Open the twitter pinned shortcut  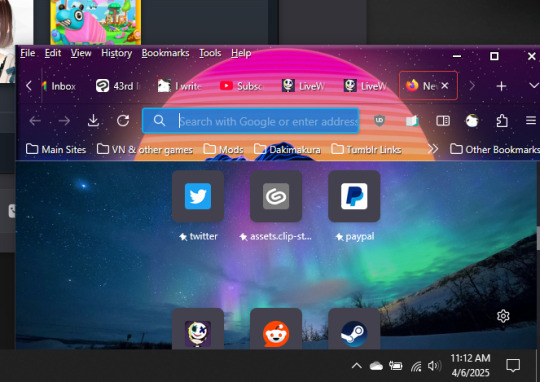tap(198, 196)
